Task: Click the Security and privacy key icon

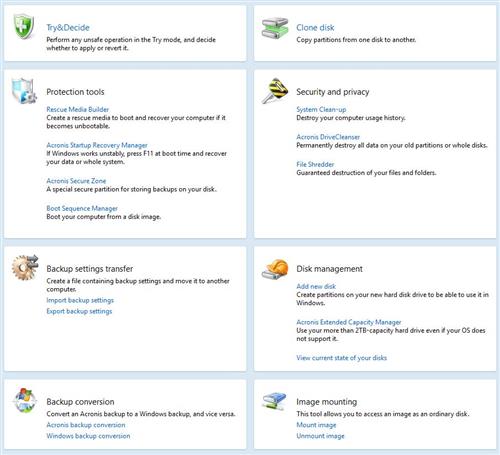Action: coord(275,91)
